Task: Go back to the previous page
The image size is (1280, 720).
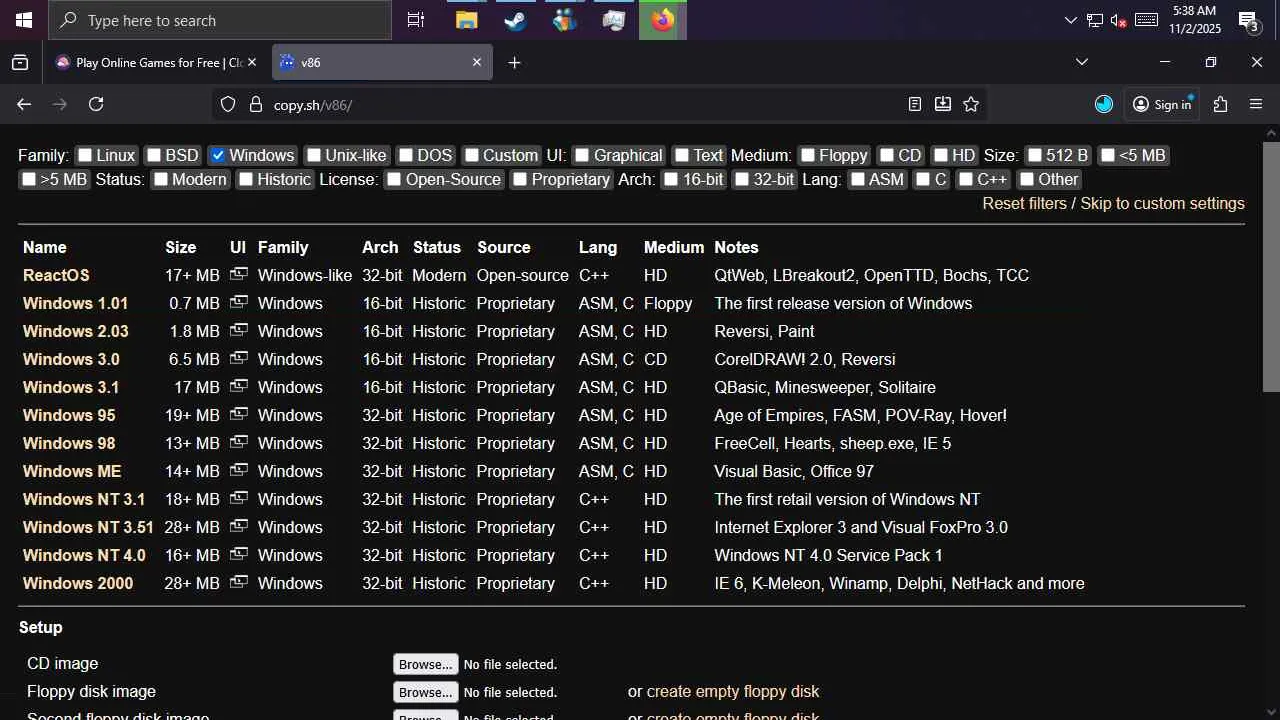Action: (x=24, y=104)
